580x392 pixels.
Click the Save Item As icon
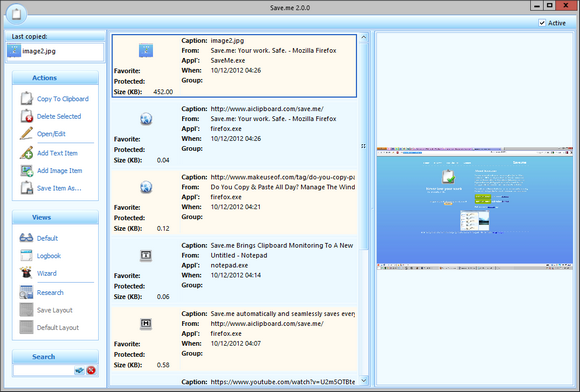coord(27,188)
